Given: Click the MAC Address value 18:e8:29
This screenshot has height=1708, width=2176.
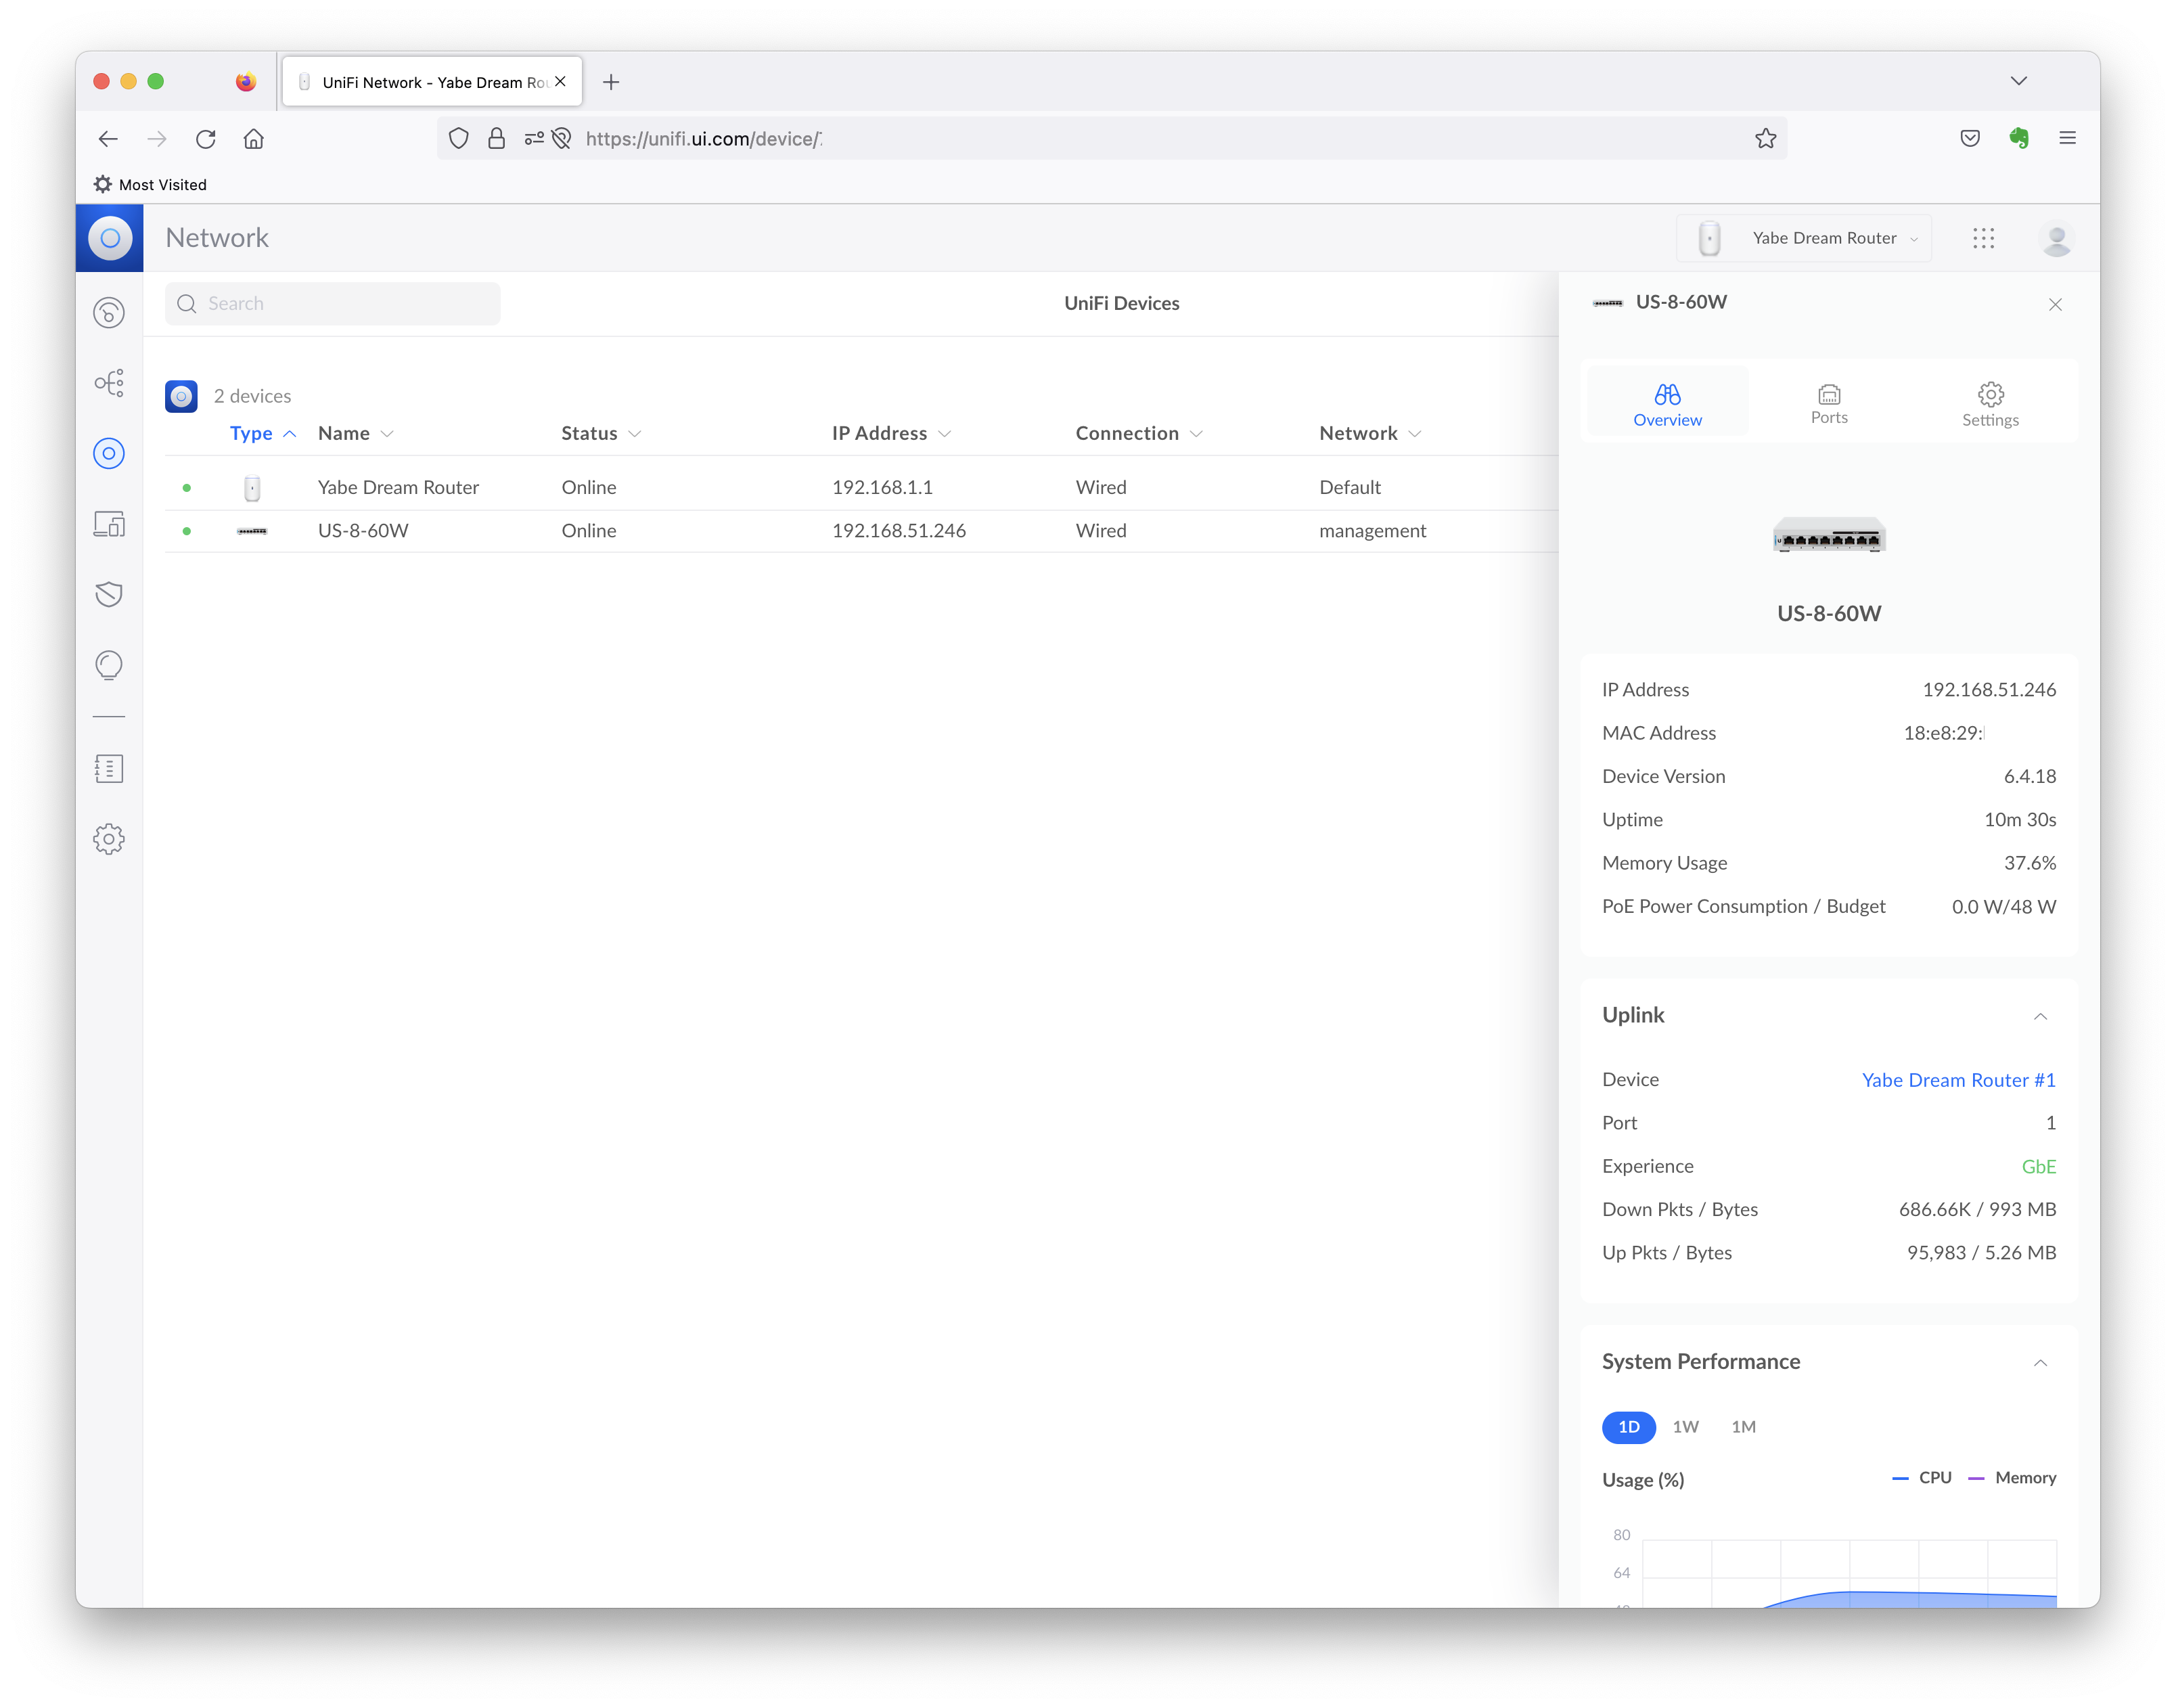Looking at the screenshot, I should click(1943, 733).
